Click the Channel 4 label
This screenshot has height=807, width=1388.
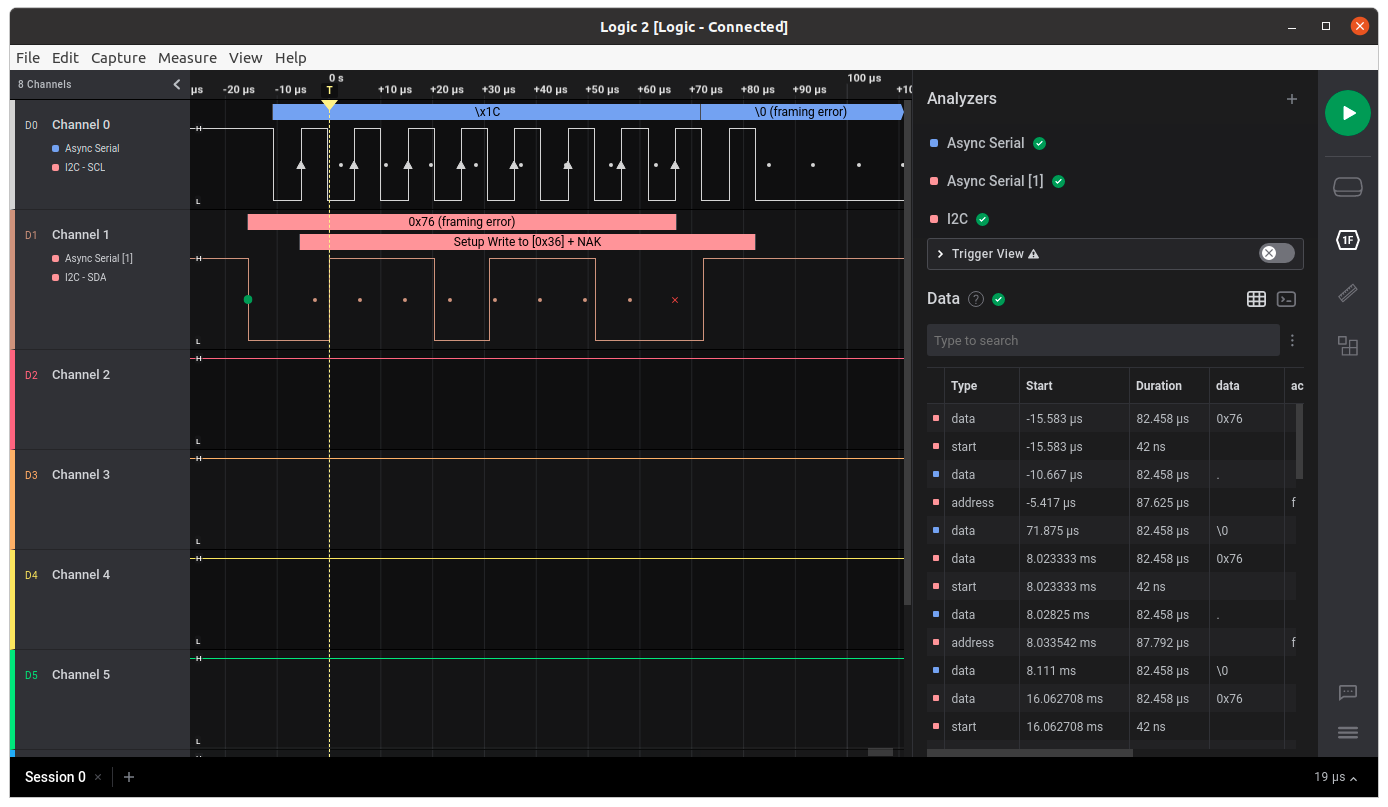(x=81, y=575)
